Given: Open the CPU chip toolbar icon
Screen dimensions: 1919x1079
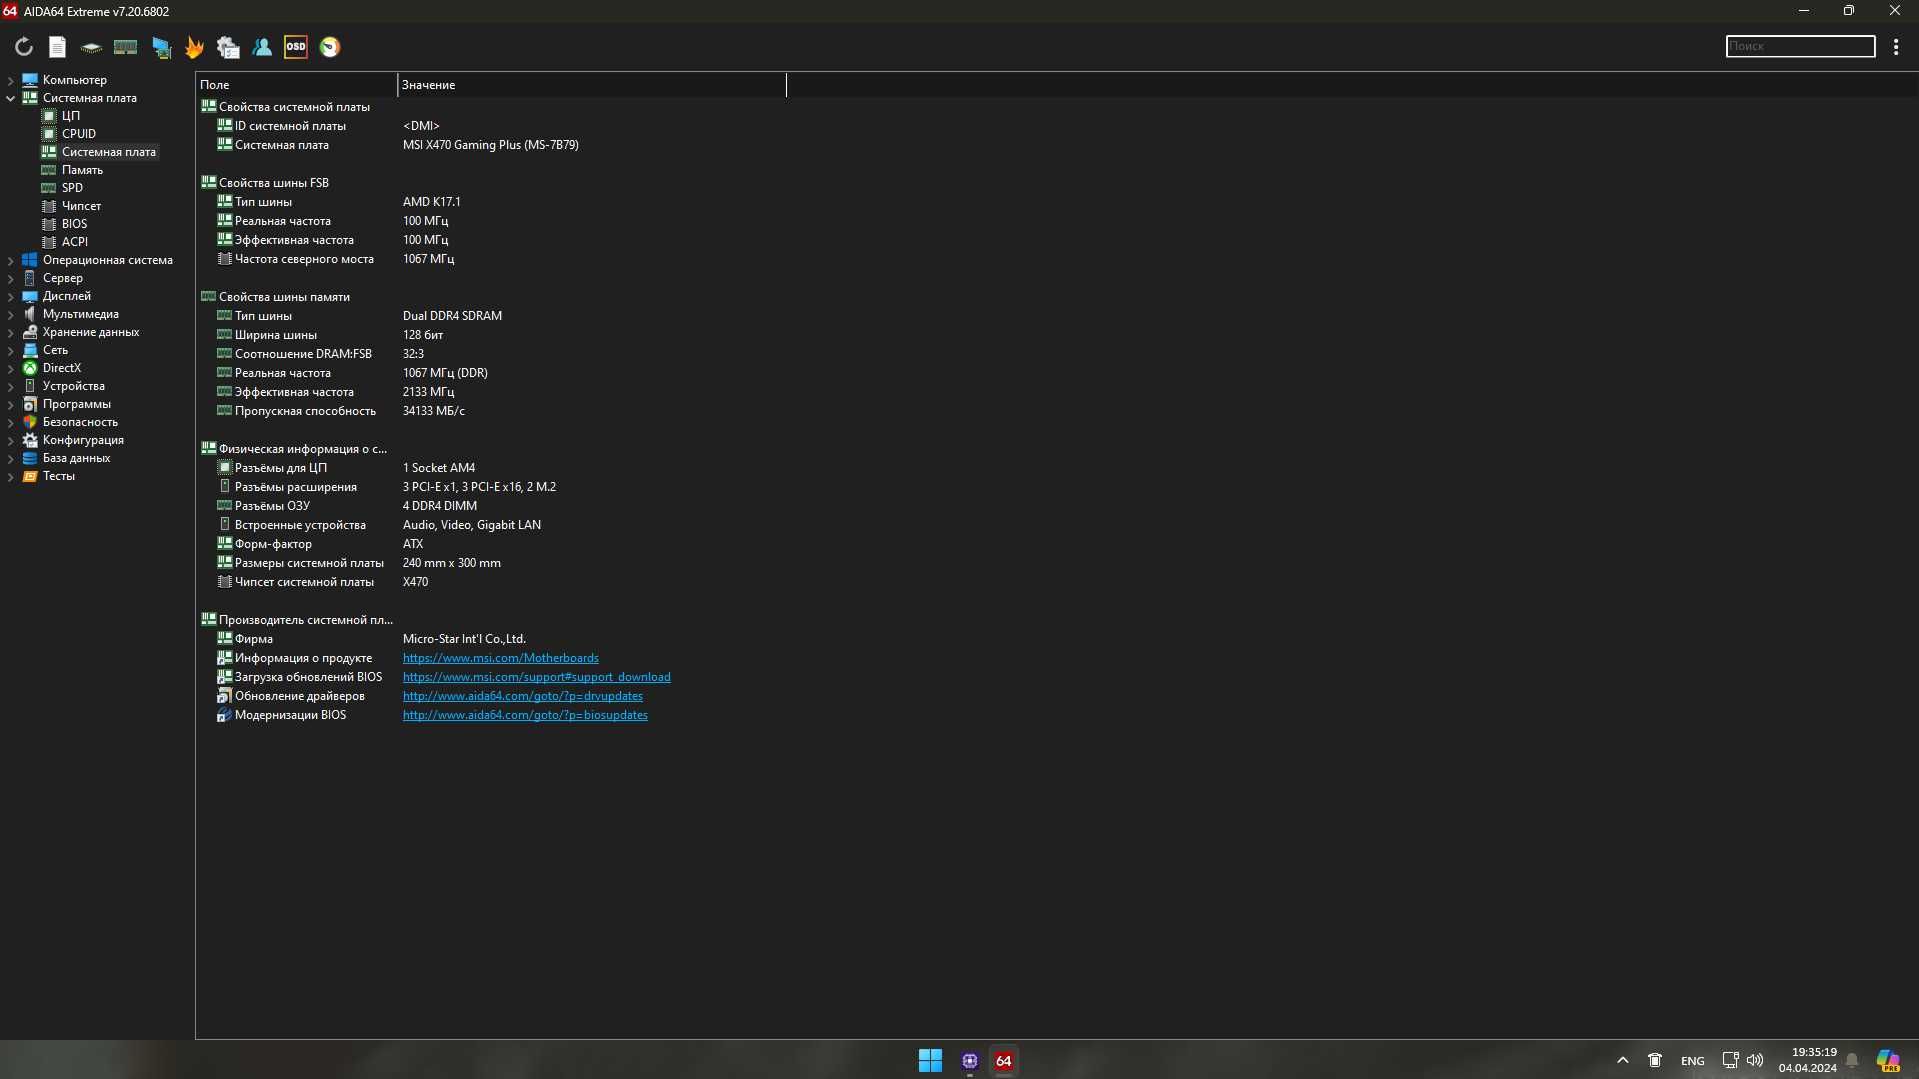Looking at the screenshot, I should pyautogui.click(x=91, y=47).
